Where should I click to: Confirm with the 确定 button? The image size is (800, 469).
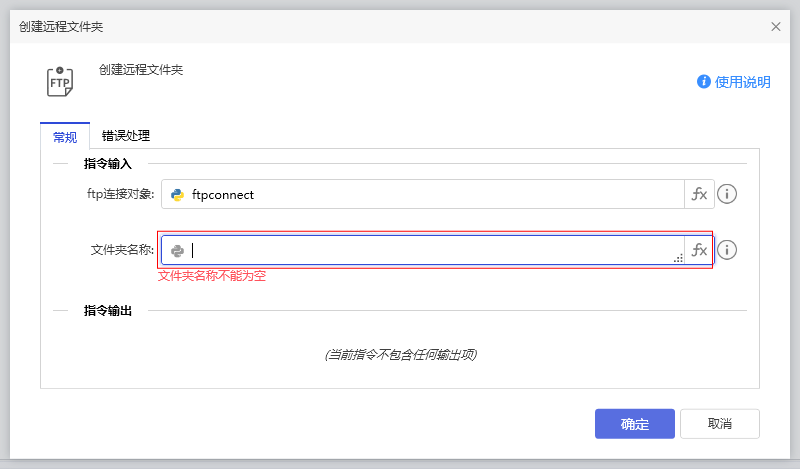pyautogui.click(x=634, y=424)
